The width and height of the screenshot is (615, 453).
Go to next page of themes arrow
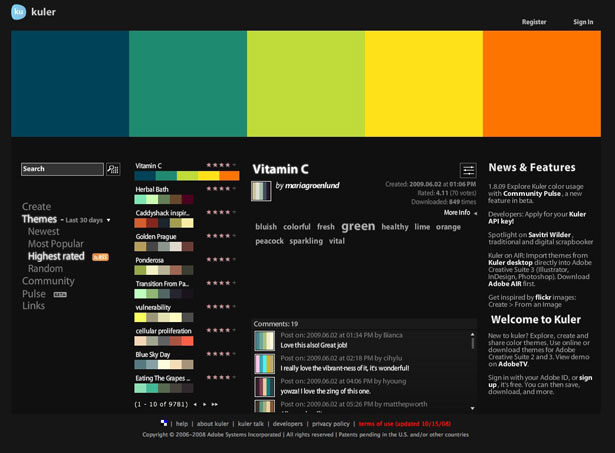[205, 404]
